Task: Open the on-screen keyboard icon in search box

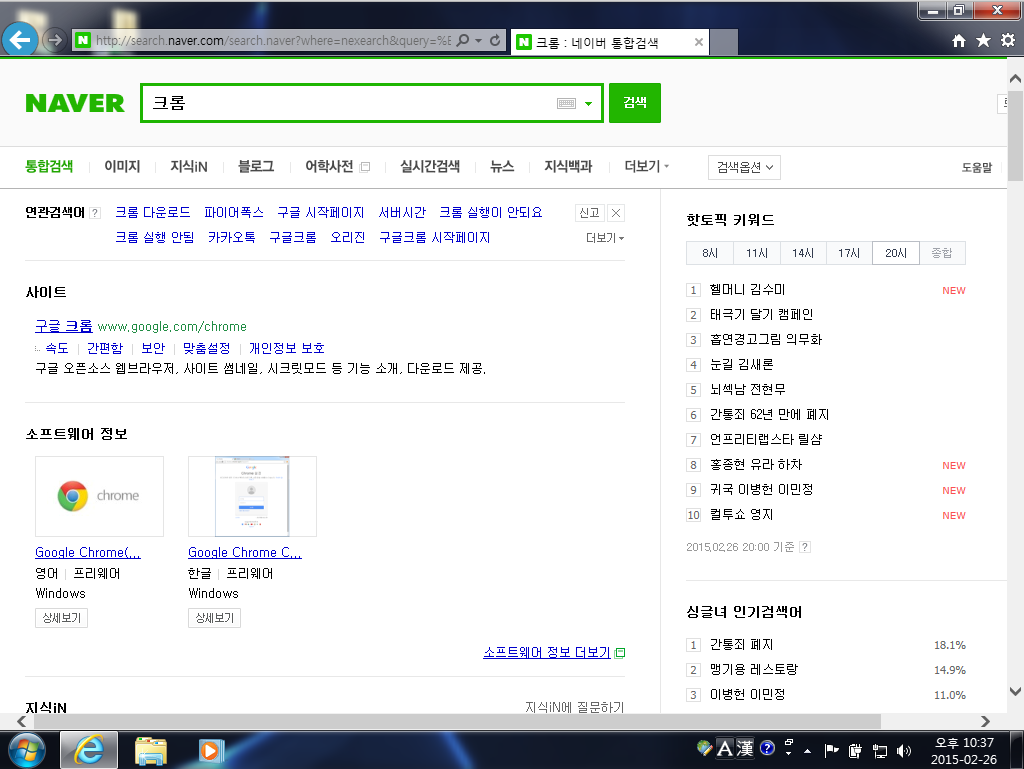Action: pos(566,103)
